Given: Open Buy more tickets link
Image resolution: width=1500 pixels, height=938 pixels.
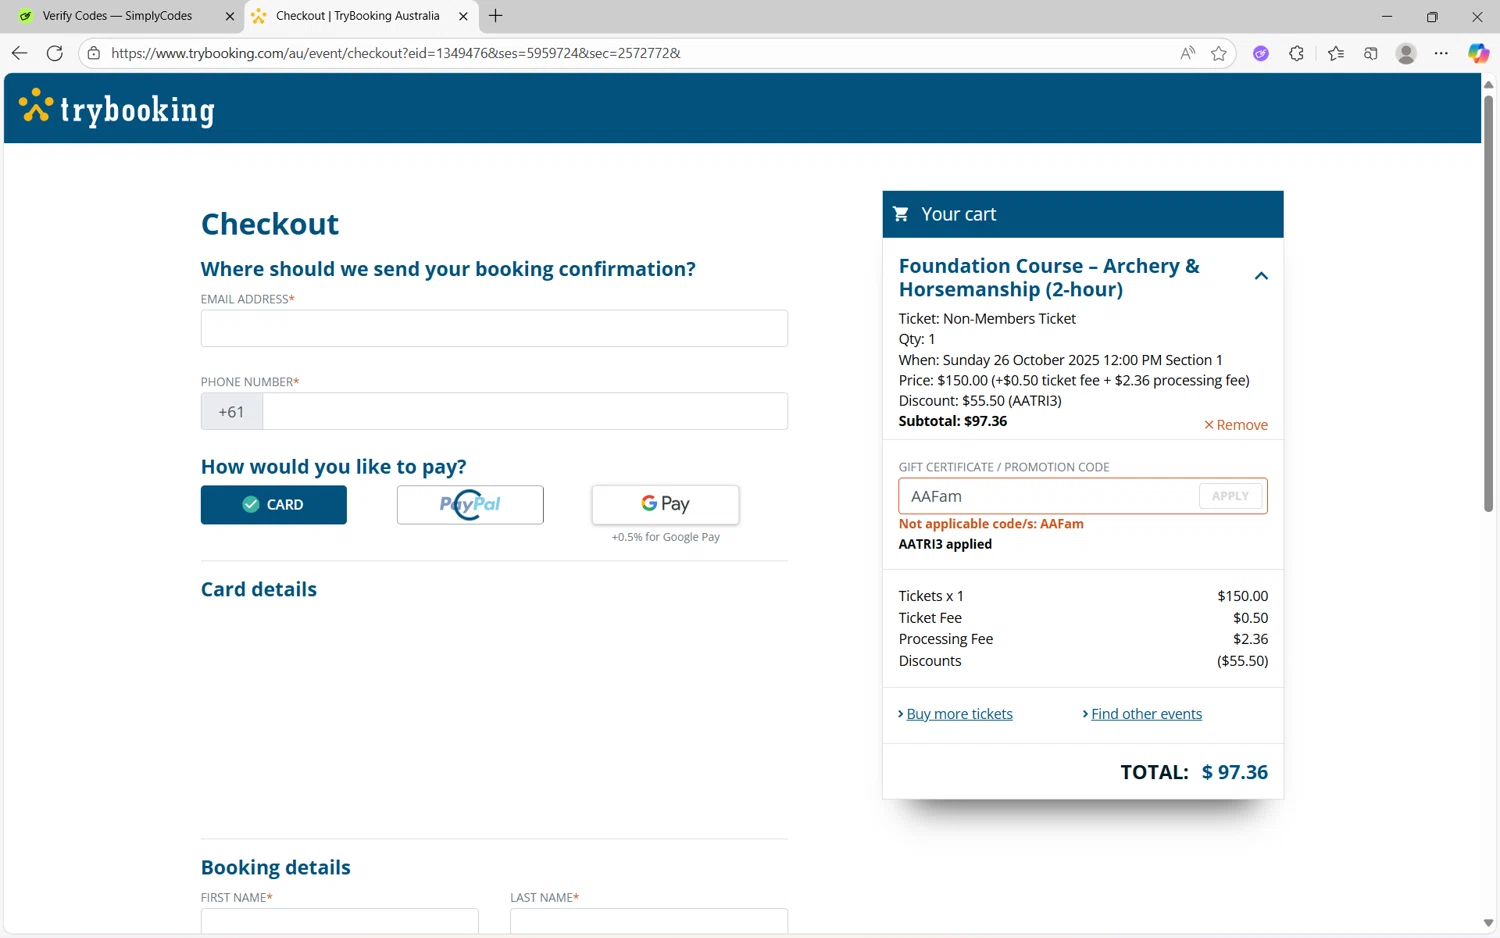Looking at the screenshot, I should point(959,714).
